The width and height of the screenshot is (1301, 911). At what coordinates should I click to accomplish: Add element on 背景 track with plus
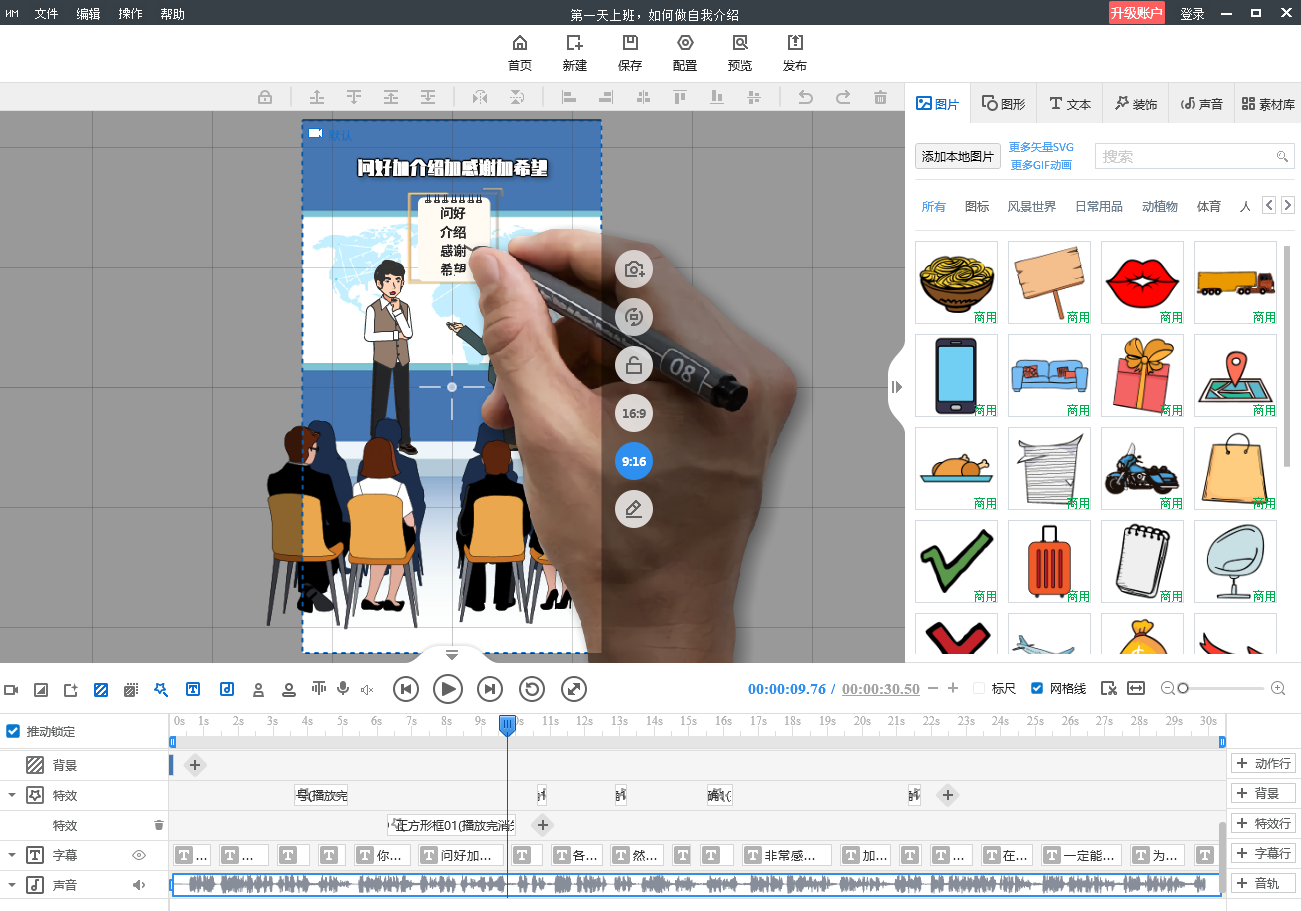(195, 765)
